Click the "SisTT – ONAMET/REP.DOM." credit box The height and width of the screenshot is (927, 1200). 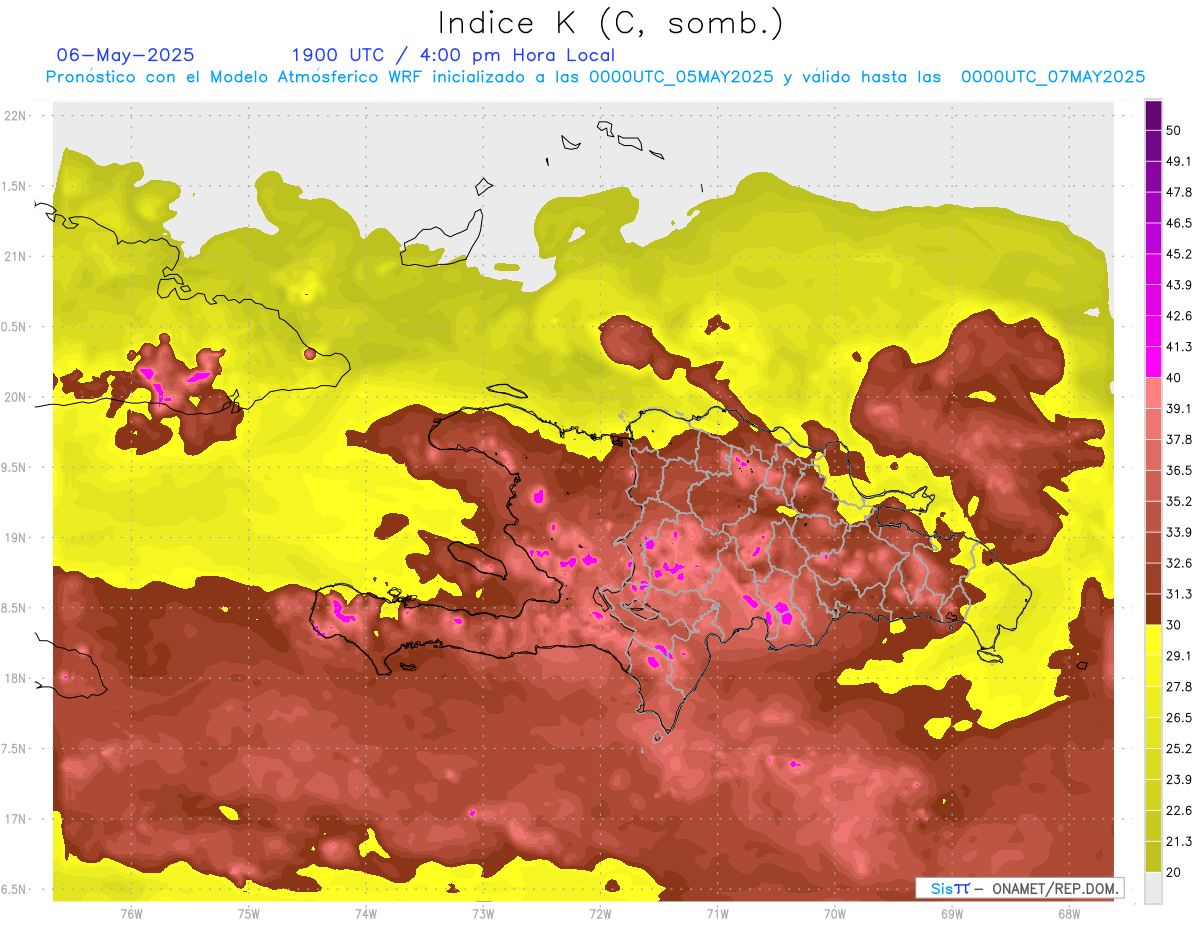point(1020,888)
